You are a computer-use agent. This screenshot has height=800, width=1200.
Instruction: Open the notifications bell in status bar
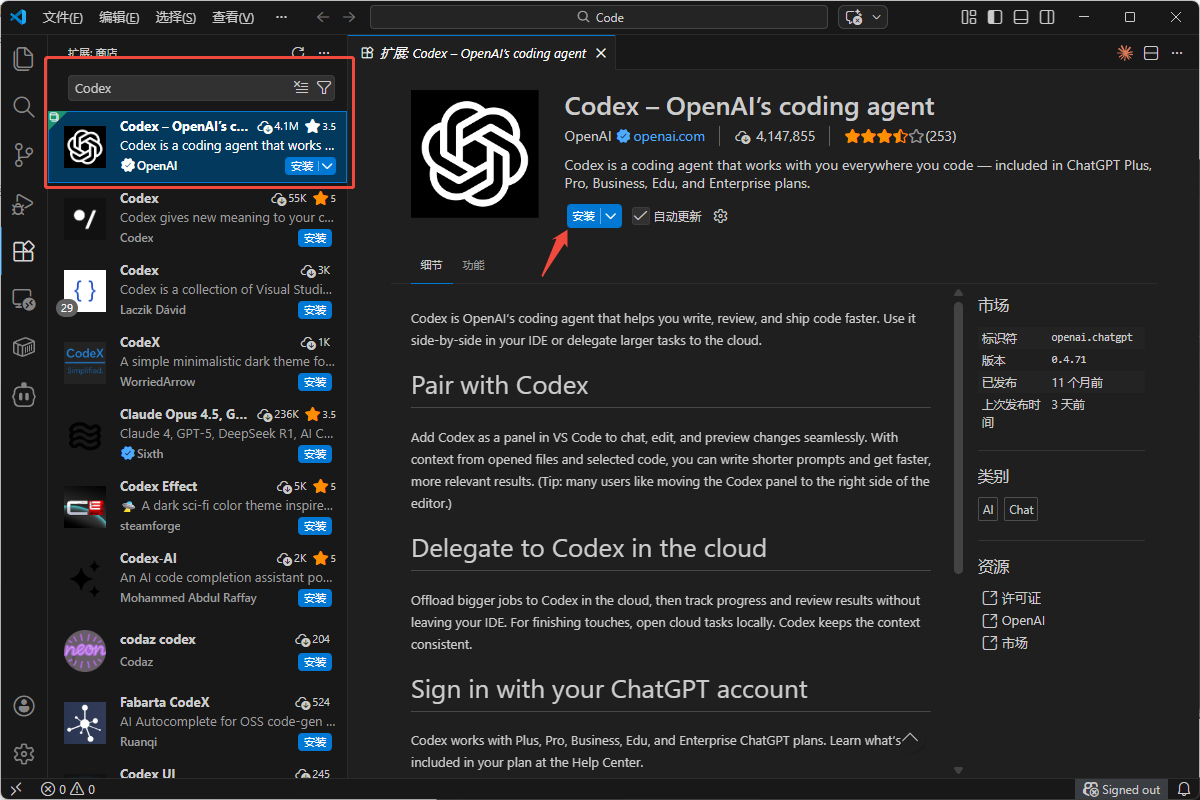pos(1184,789)
